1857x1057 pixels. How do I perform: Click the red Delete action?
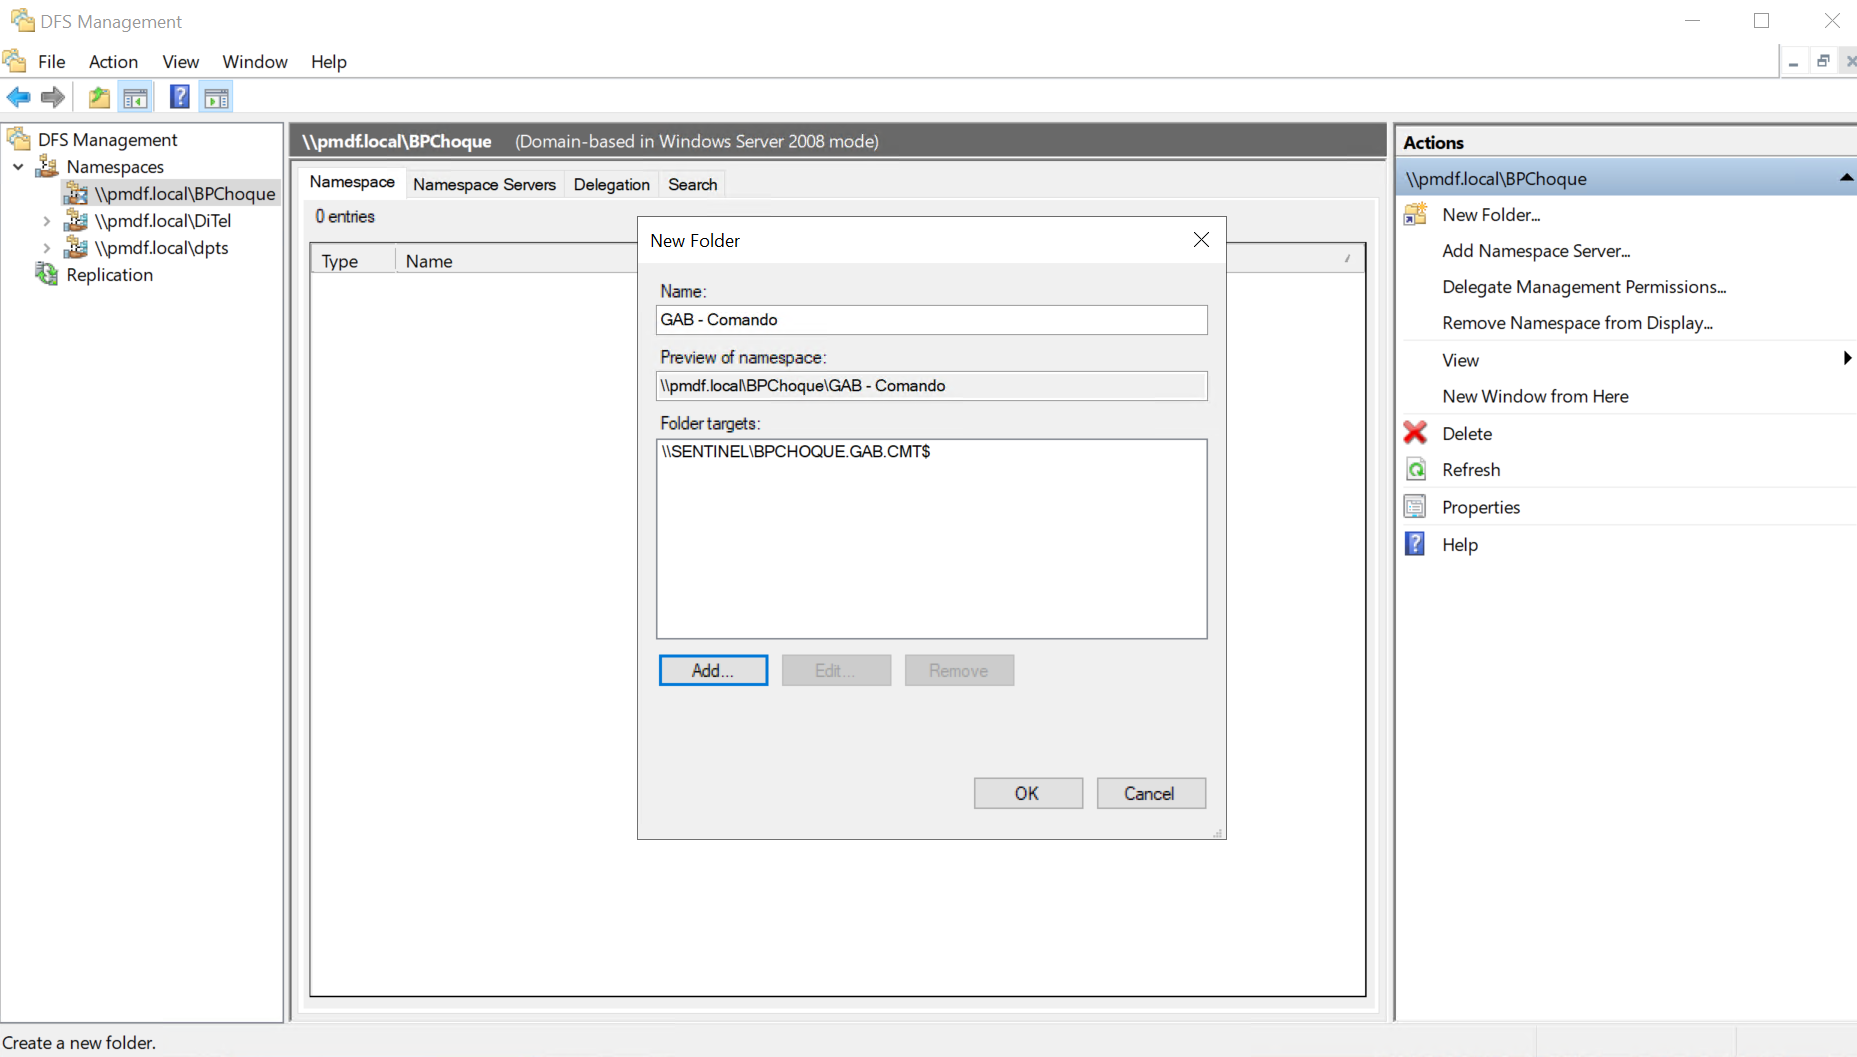(1466, 433)
